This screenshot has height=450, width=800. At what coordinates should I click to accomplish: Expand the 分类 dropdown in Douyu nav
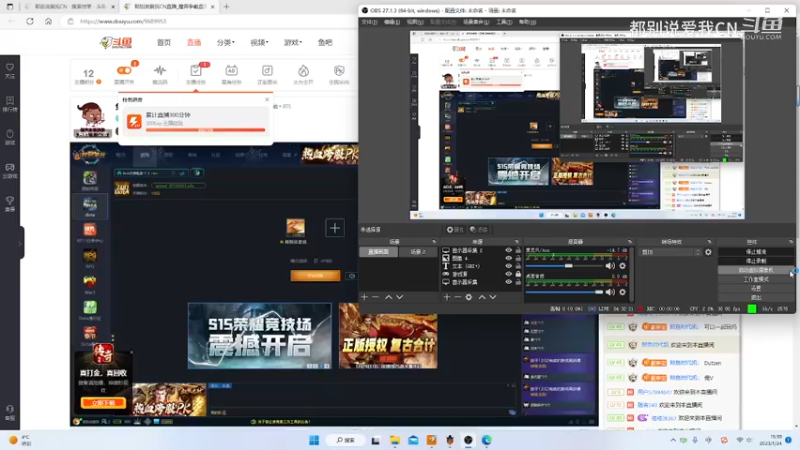[x=226, y=42]
